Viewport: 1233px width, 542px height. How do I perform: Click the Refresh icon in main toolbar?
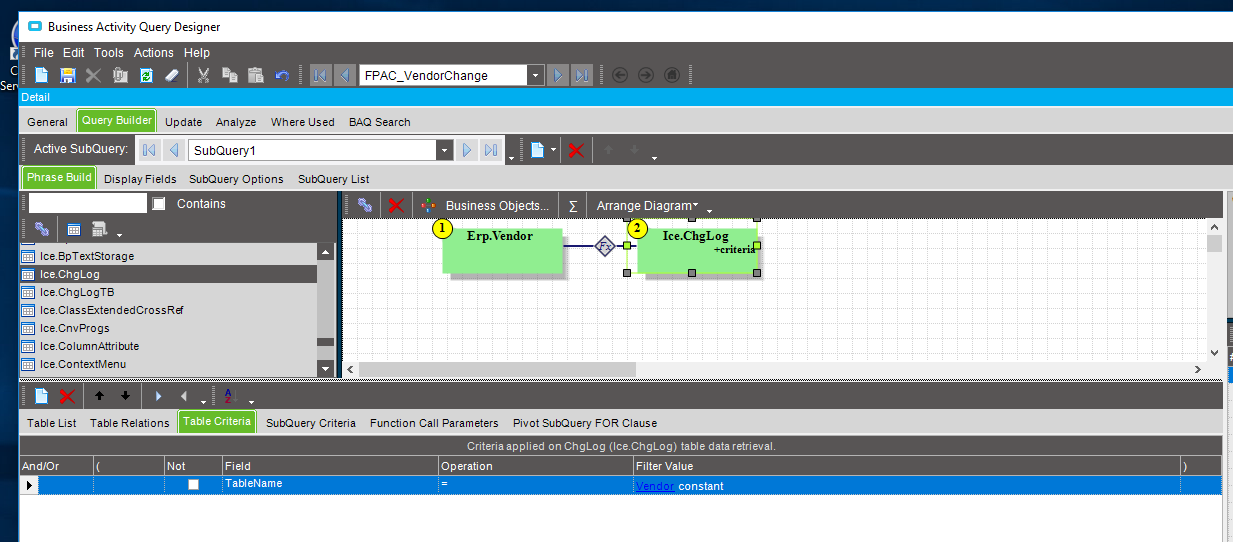pos(146,75)
